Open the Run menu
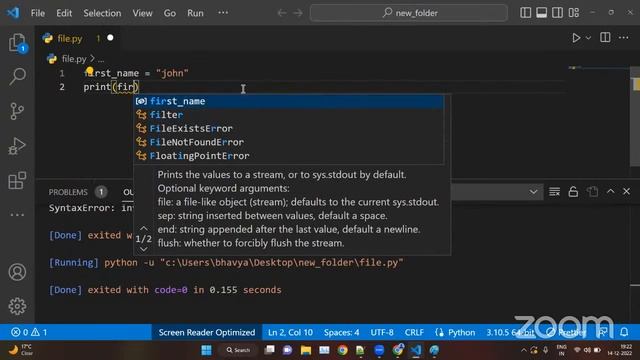 [x=195, y=13]
